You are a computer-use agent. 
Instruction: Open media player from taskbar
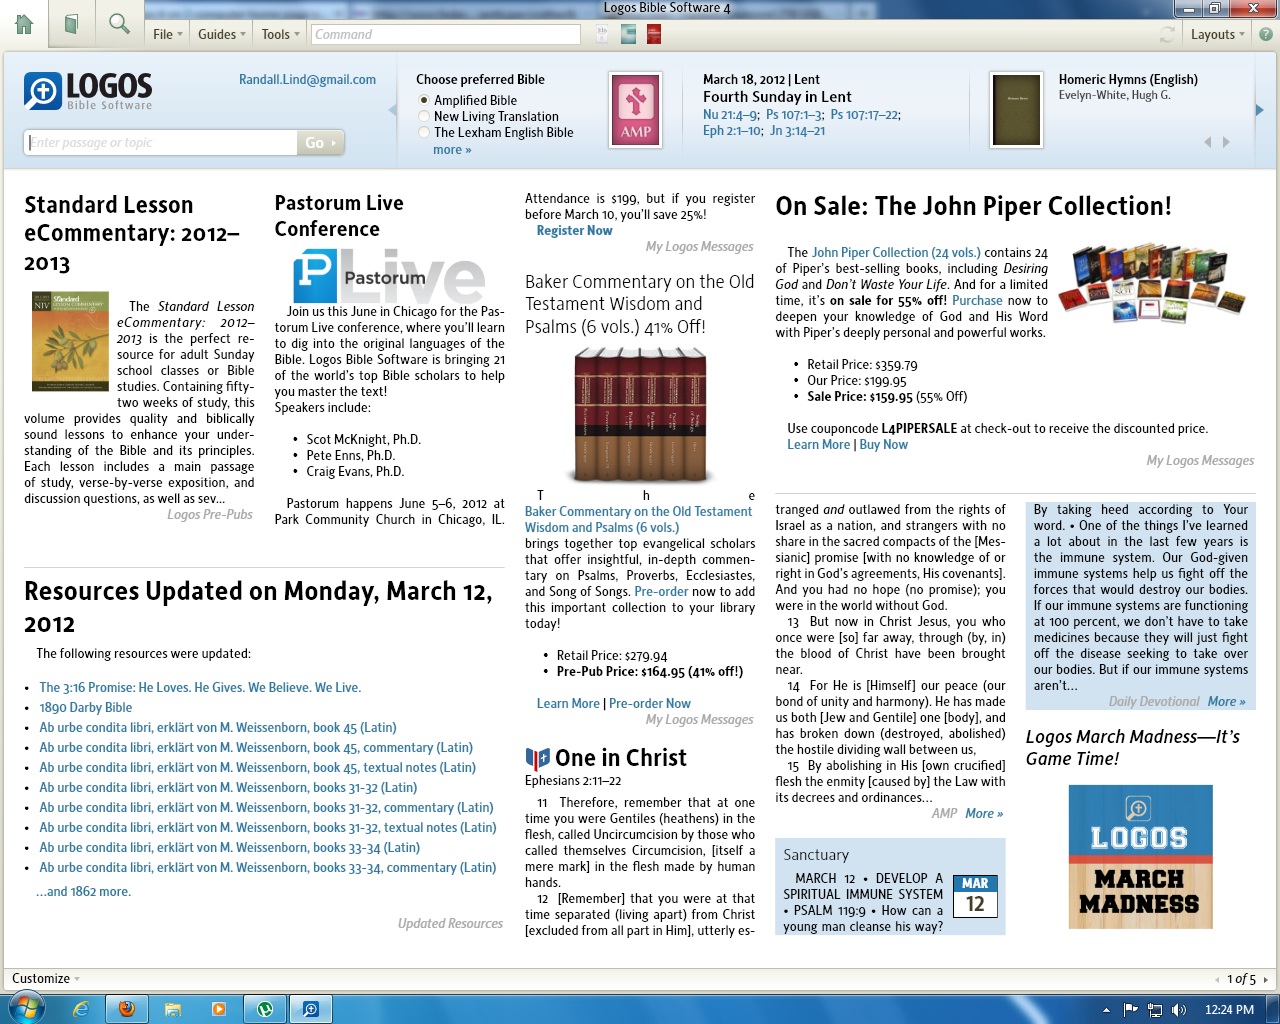(219, 1009)
